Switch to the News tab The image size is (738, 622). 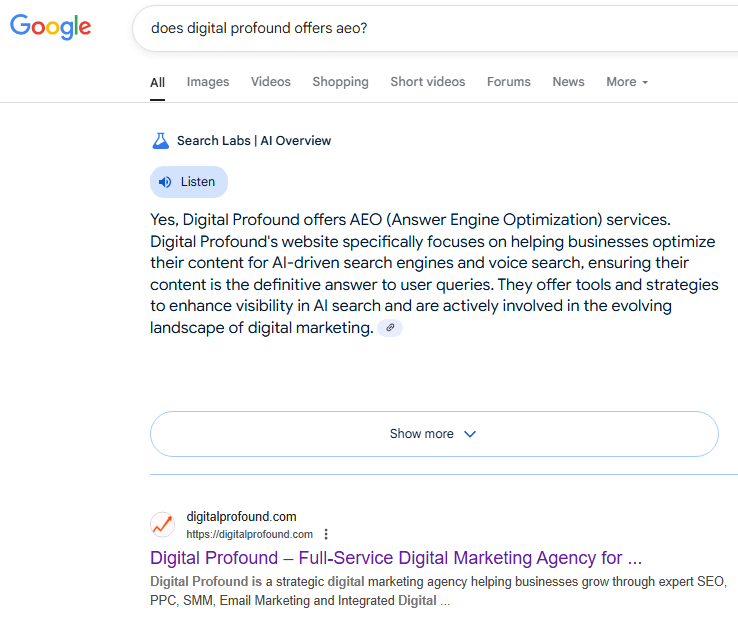(x=569, y=82)
